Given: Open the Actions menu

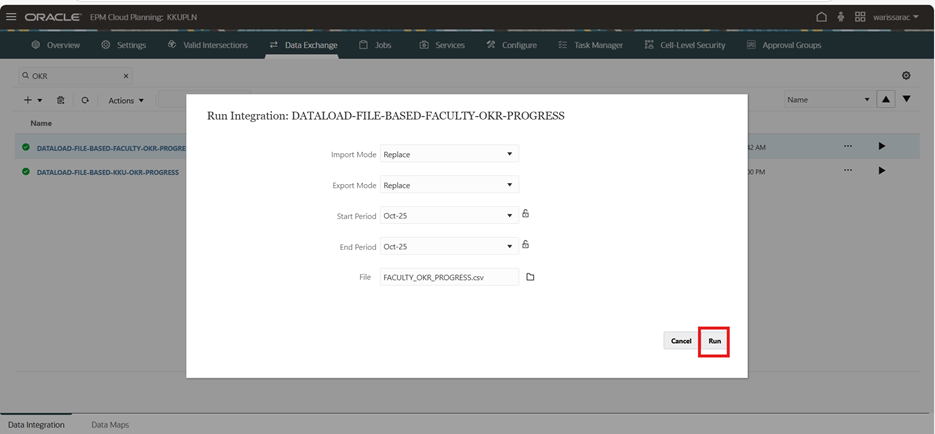Looking at the screenshot, I should click(126, 100).
